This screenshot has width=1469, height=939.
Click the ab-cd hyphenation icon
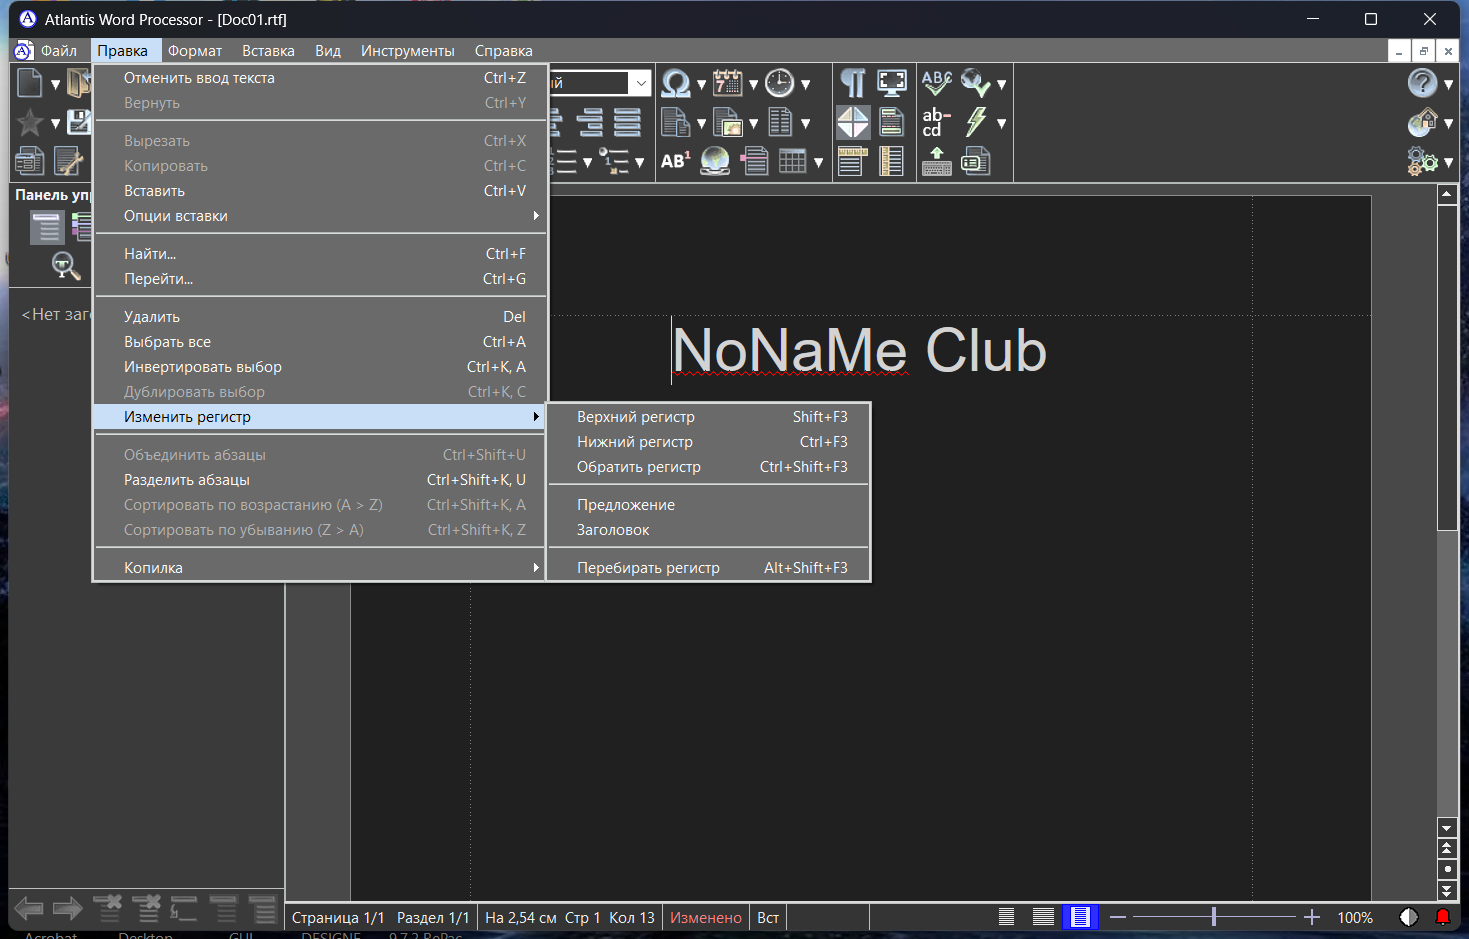coord(936,122)
